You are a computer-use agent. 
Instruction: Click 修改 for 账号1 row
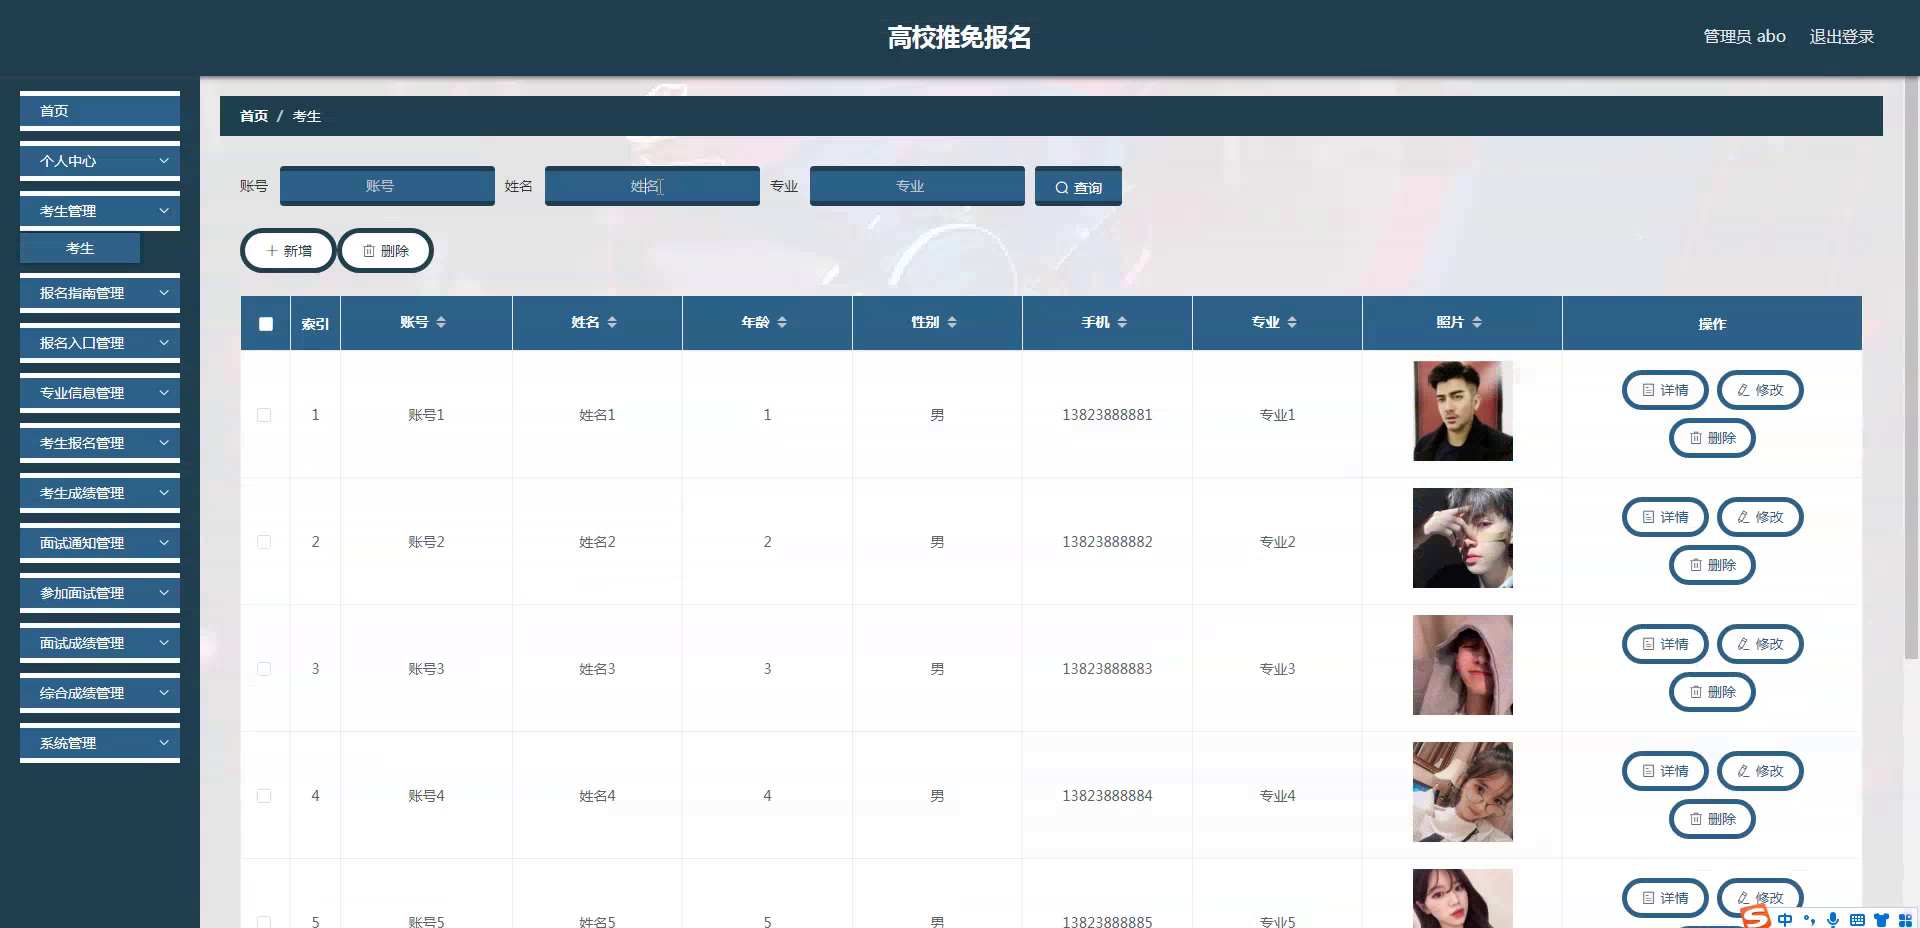pyautogui.click(x=1760, y=390)
